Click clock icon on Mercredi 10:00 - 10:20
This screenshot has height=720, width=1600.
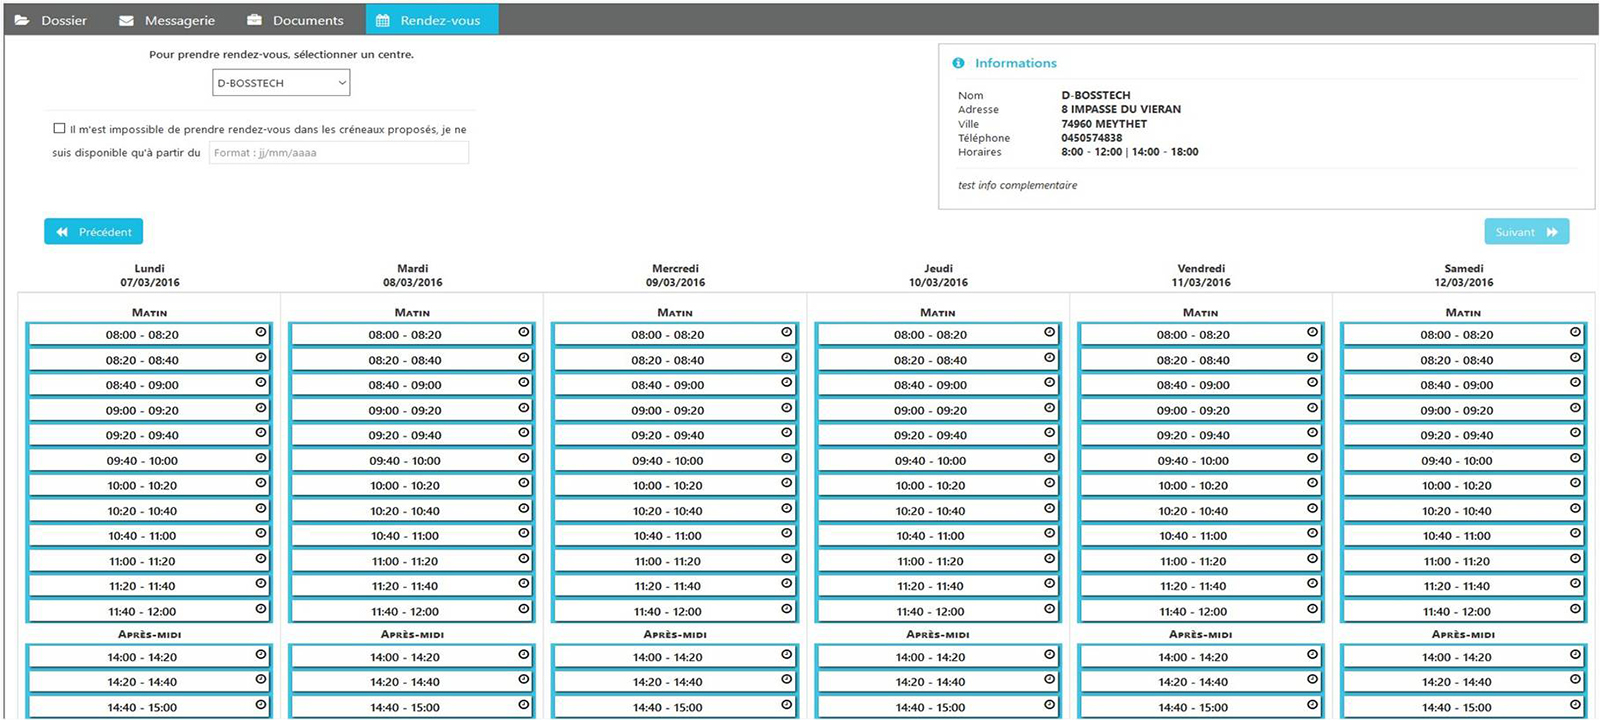[x=787, y=483]
